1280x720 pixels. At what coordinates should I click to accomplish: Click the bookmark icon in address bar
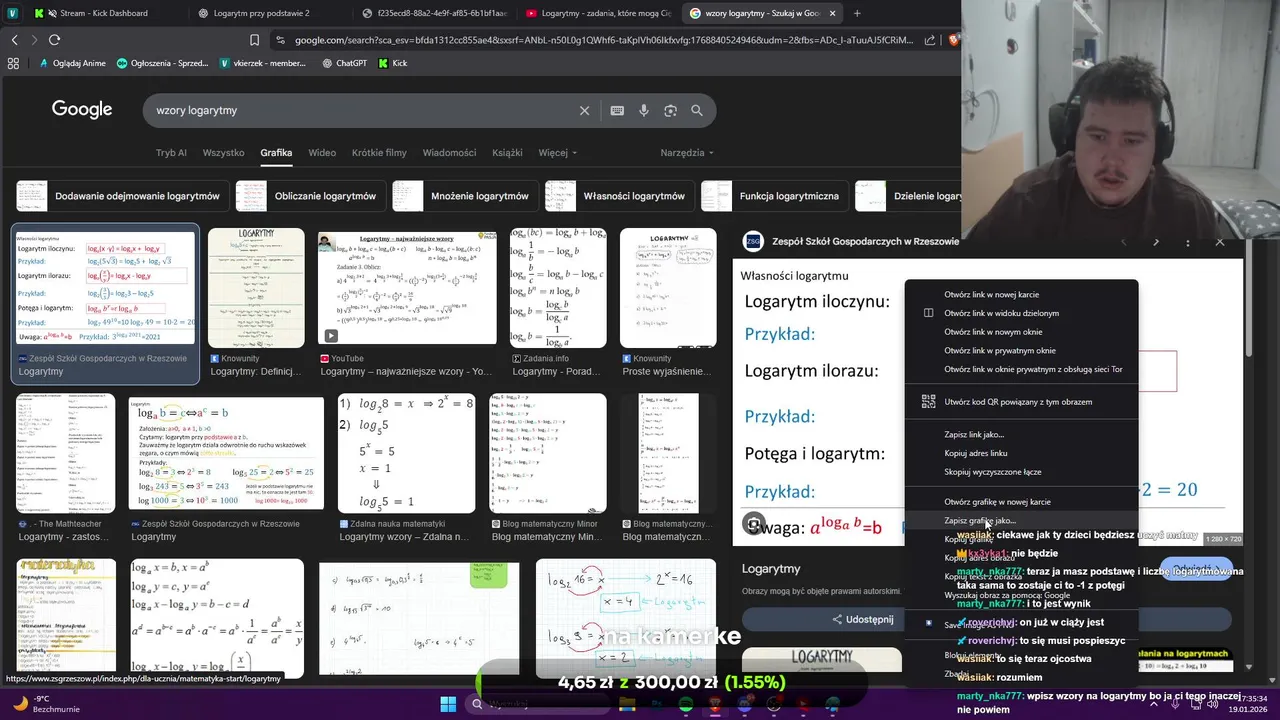coord(254,40)
